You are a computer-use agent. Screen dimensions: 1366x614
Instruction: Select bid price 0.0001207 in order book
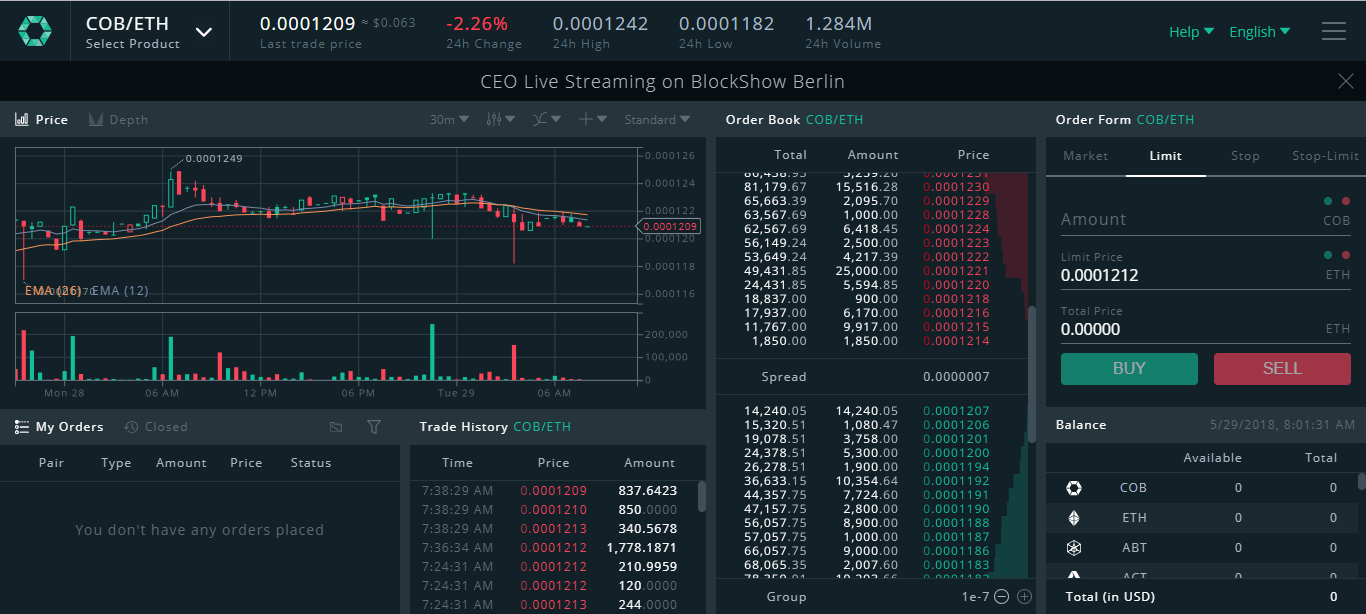[956, 411]
